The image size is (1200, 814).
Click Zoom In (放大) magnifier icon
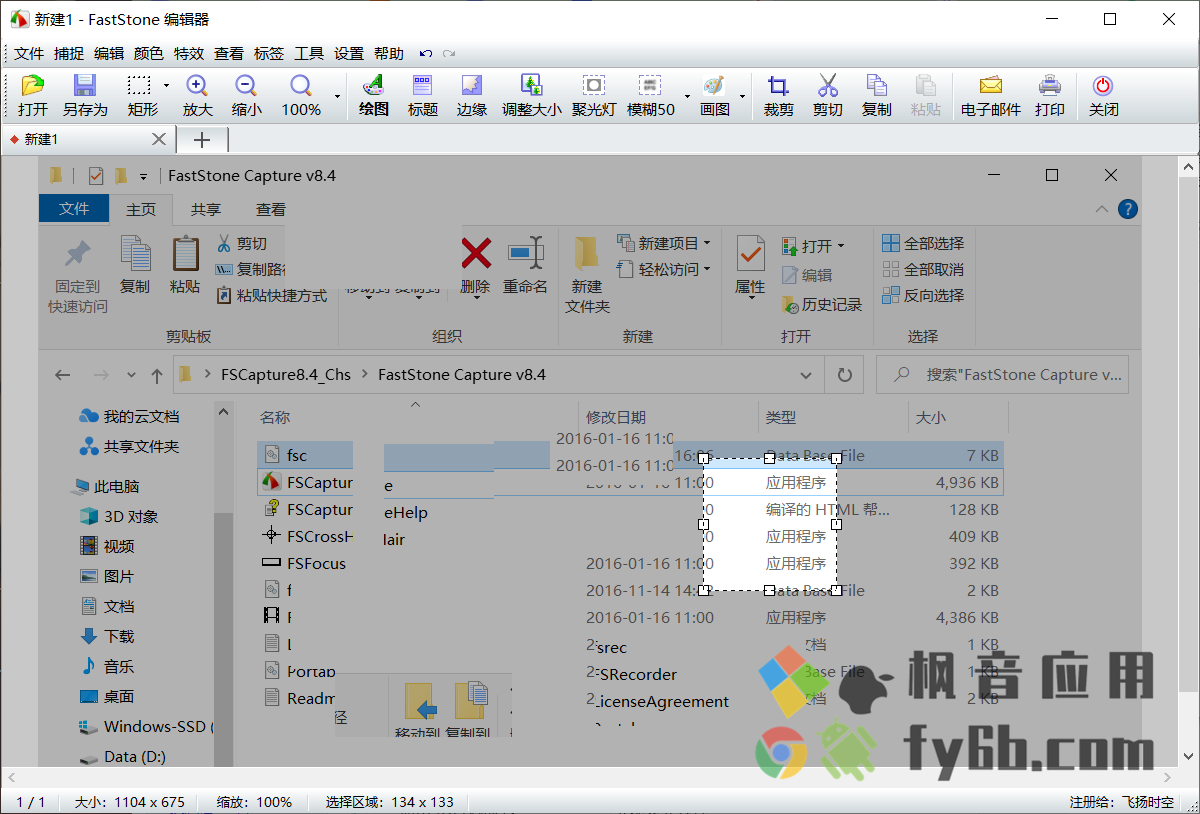197,95
